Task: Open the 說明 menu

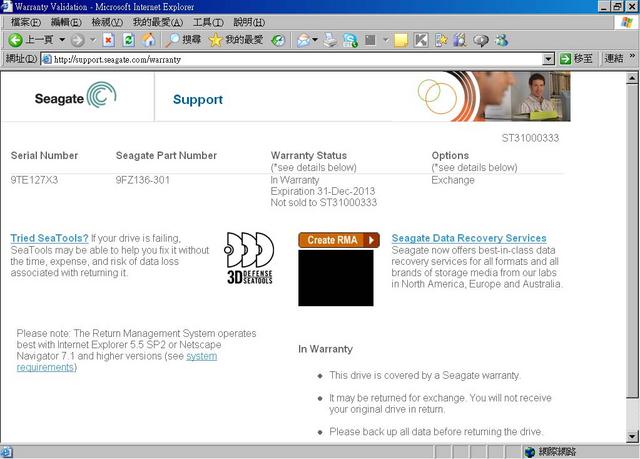Action: [x=249, y=22]
